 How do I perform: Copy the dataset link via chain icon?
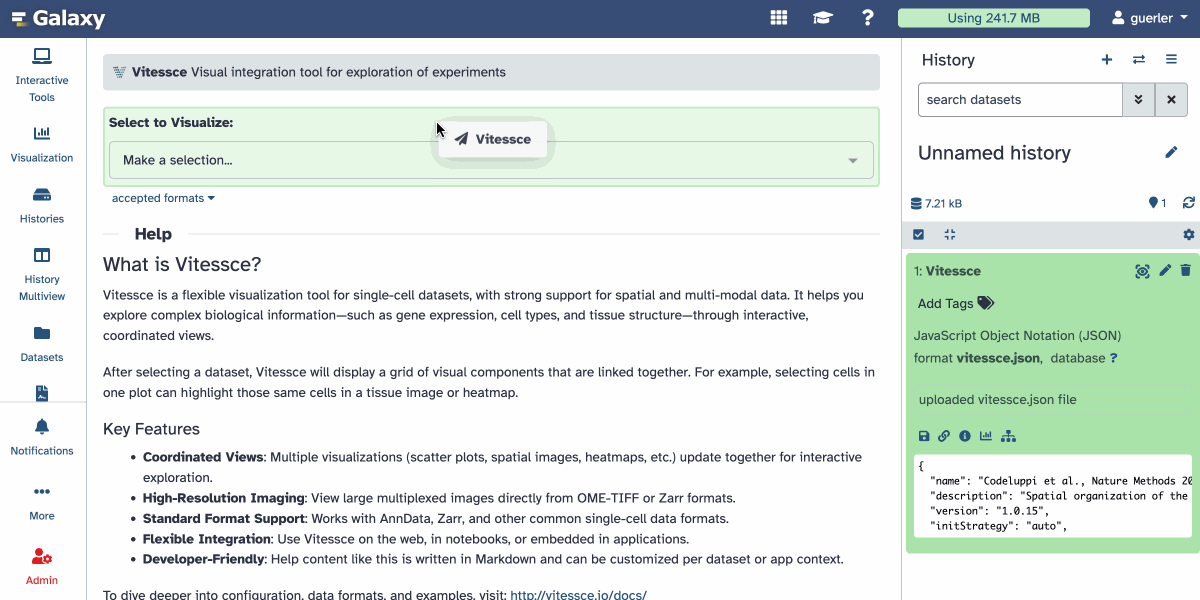(x=944, y=436)
